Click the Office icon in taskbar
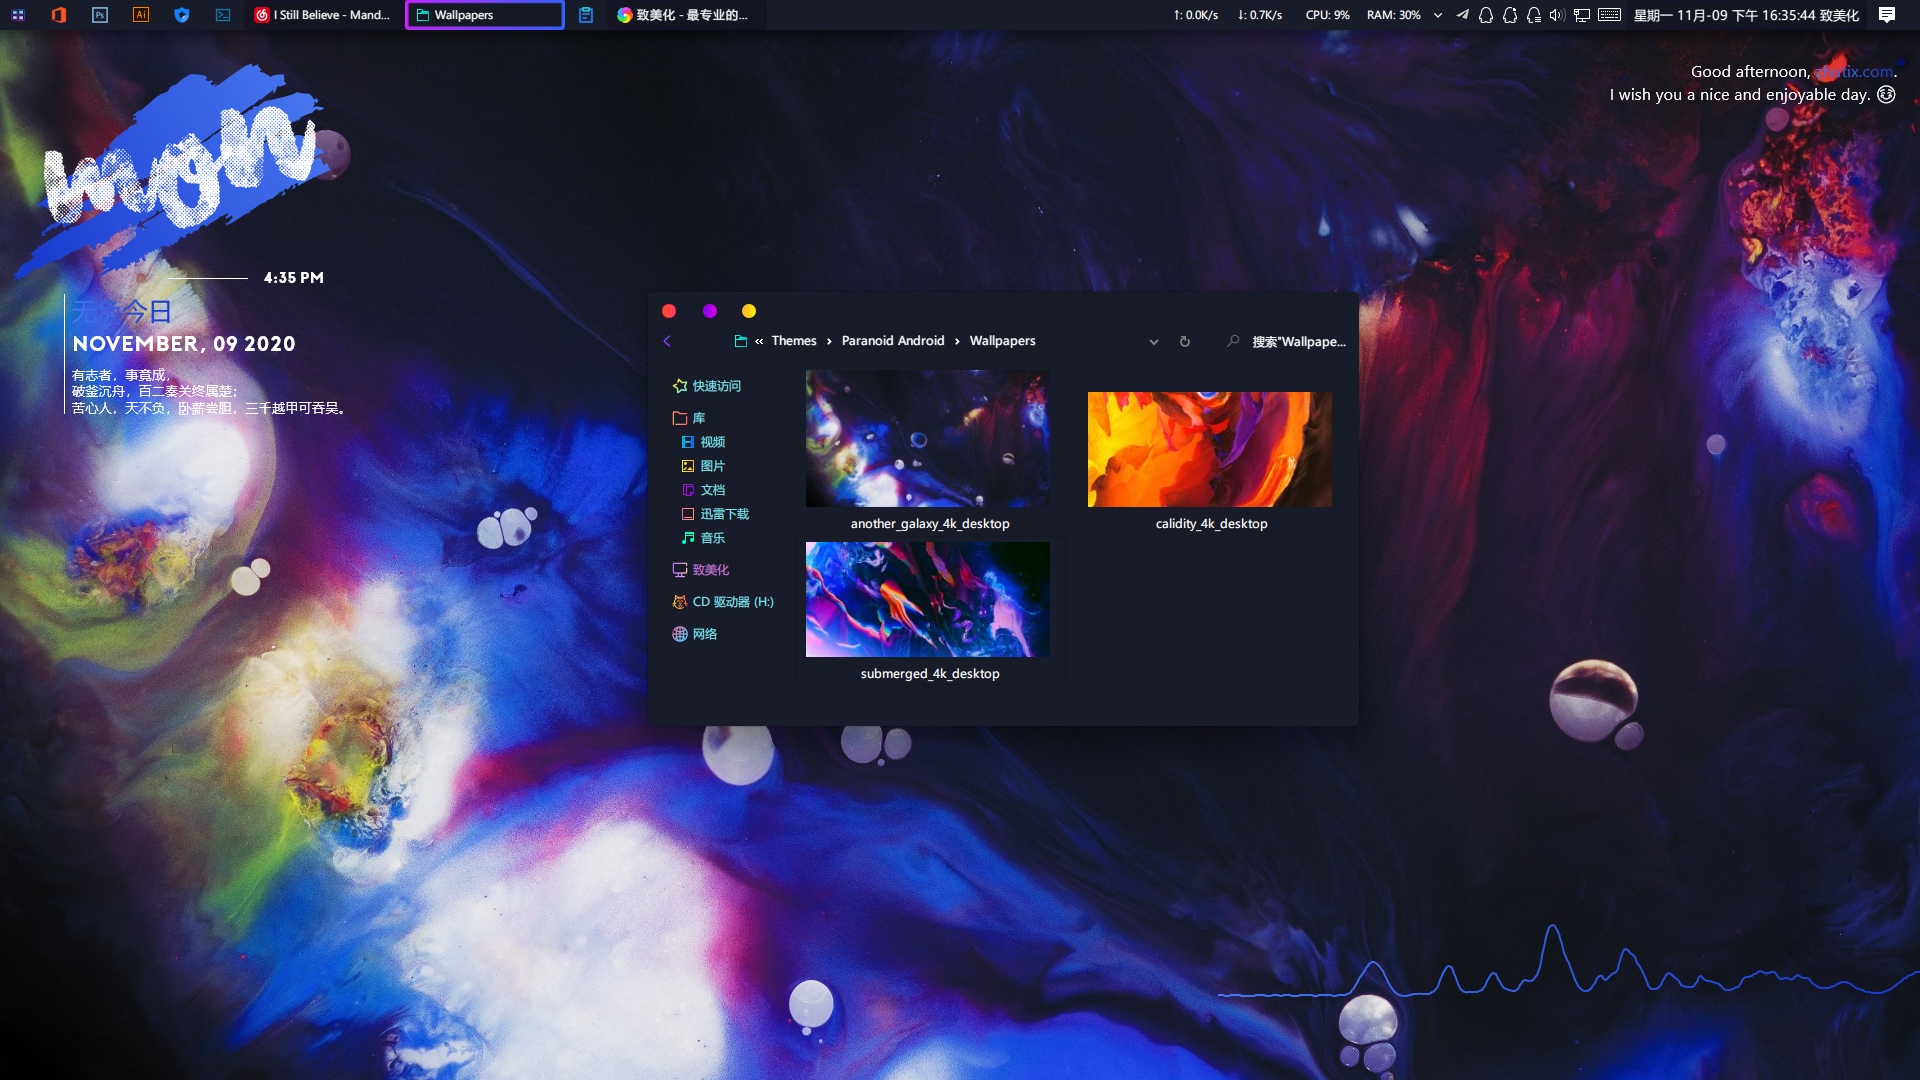This screenshot has height=1080, width=1920. tap(59, 15)
